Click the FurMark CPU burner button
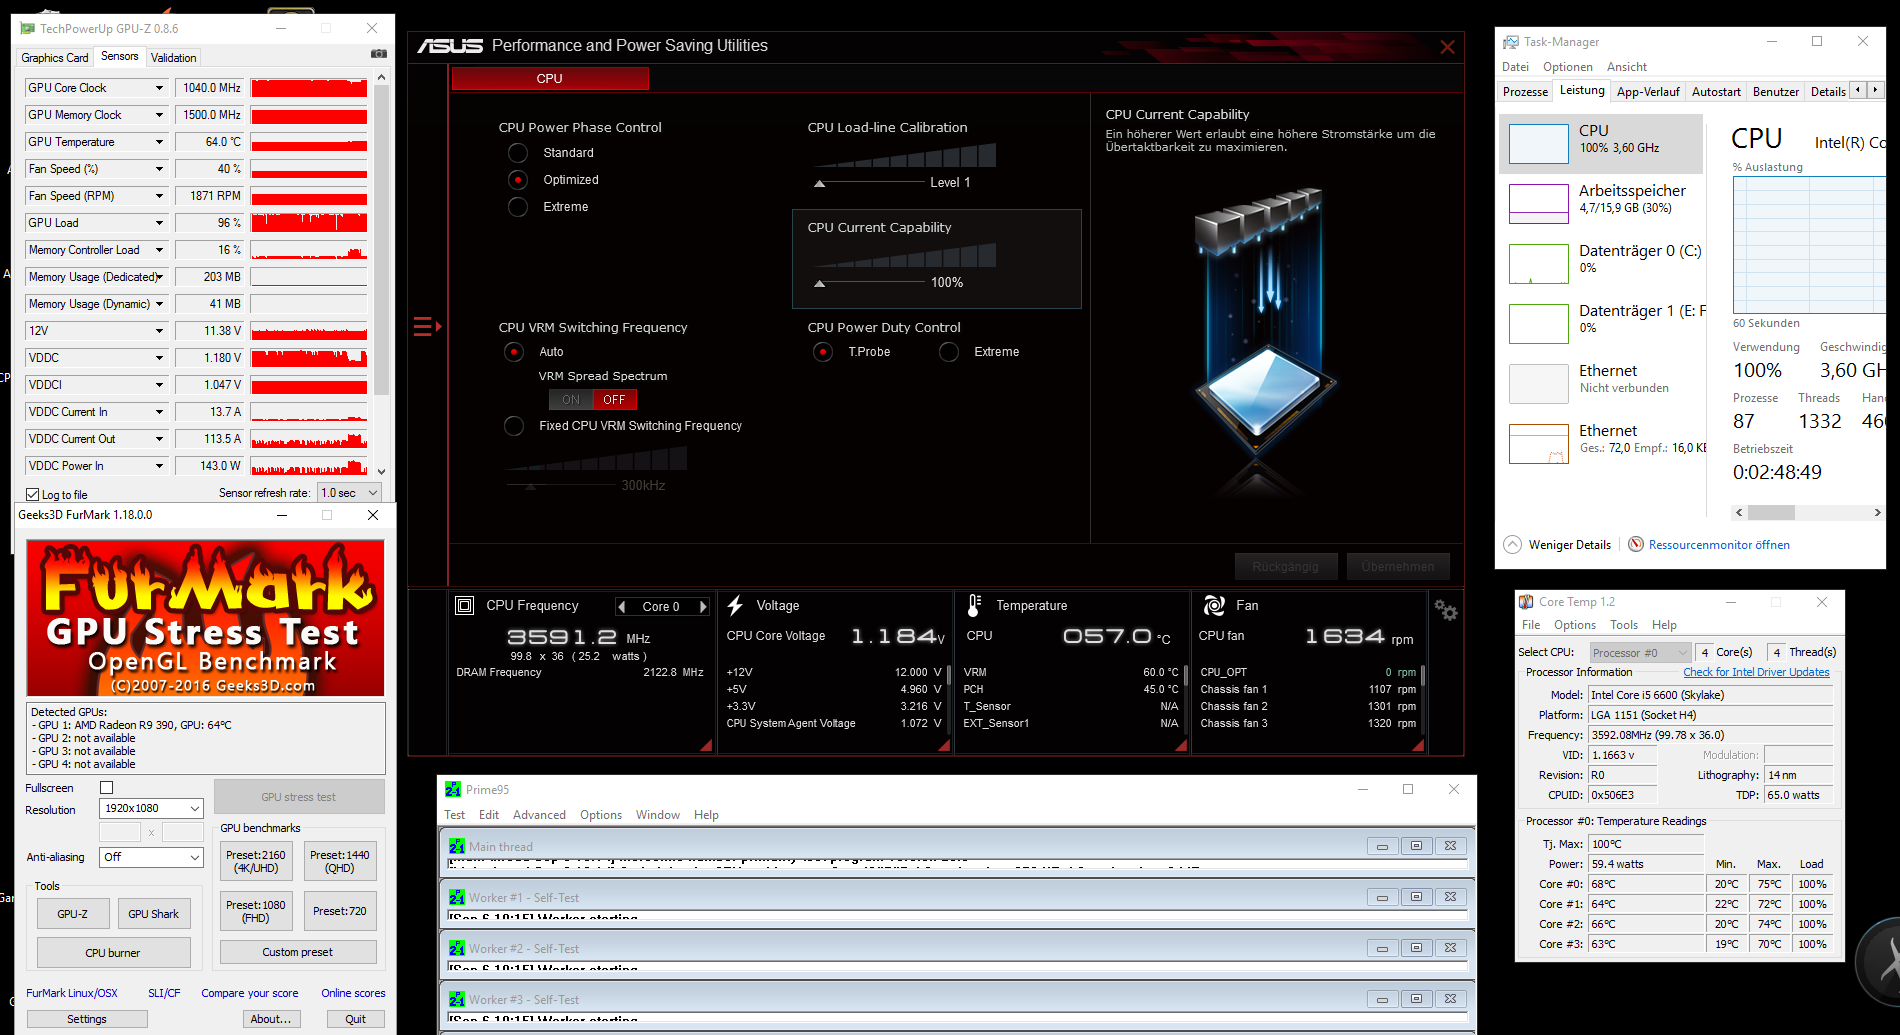 point(113,953)
